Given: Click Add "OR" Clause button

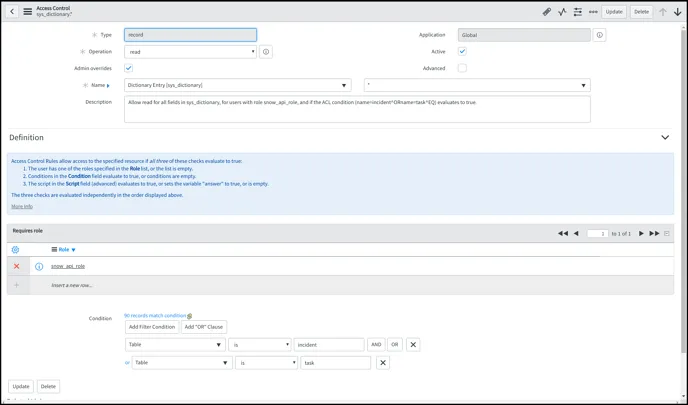Looking at the screenshot, I should tap(204, 327).
